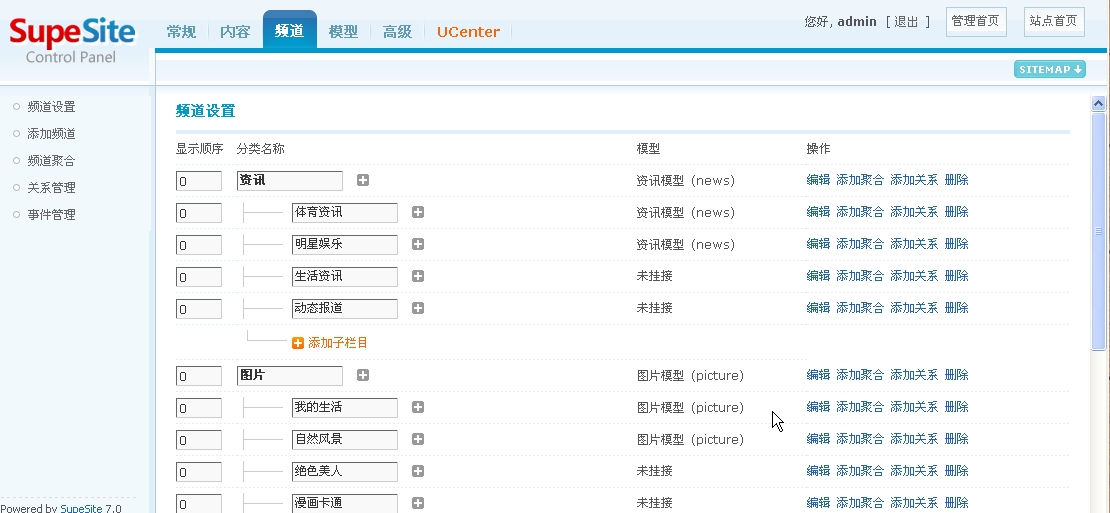Click the plus icon beside 绝色美人
The height and width of the screenshot is (513, 1110).
tap(418, 471)
